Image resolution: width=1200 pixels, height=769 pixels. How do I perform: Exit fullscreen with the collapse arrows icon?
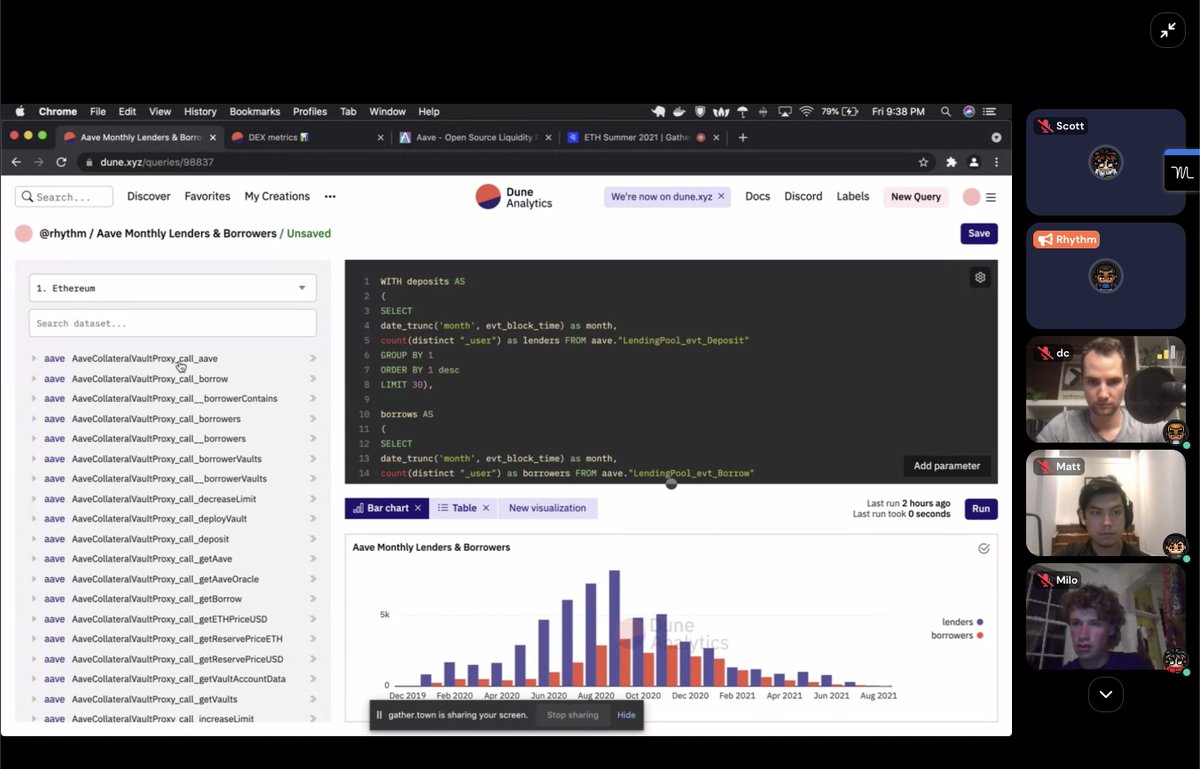pos(1167,30)
